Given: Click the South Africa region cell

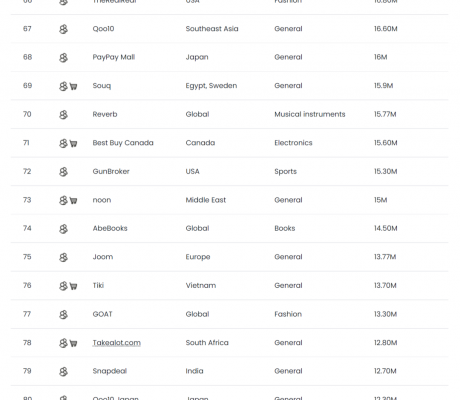Looking at the screenshot, I should 207,343.
